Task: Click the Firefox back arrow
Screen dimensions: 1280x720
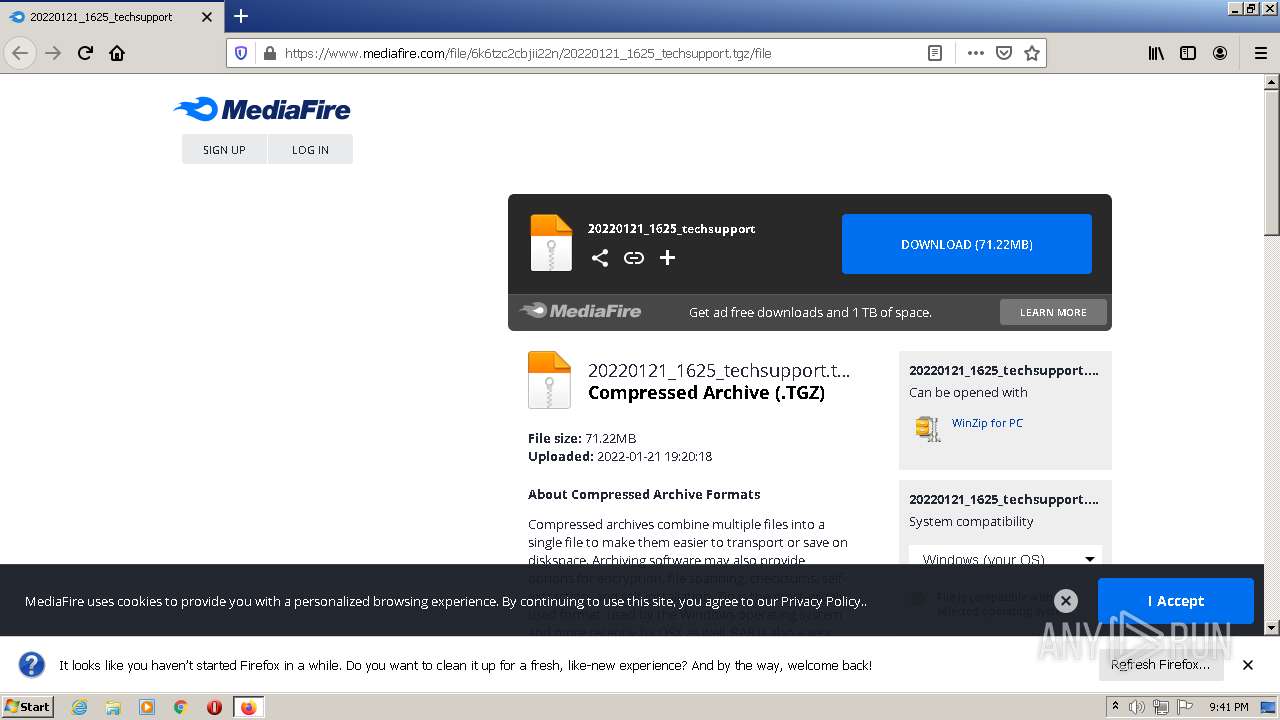Action: coord(20,53)
